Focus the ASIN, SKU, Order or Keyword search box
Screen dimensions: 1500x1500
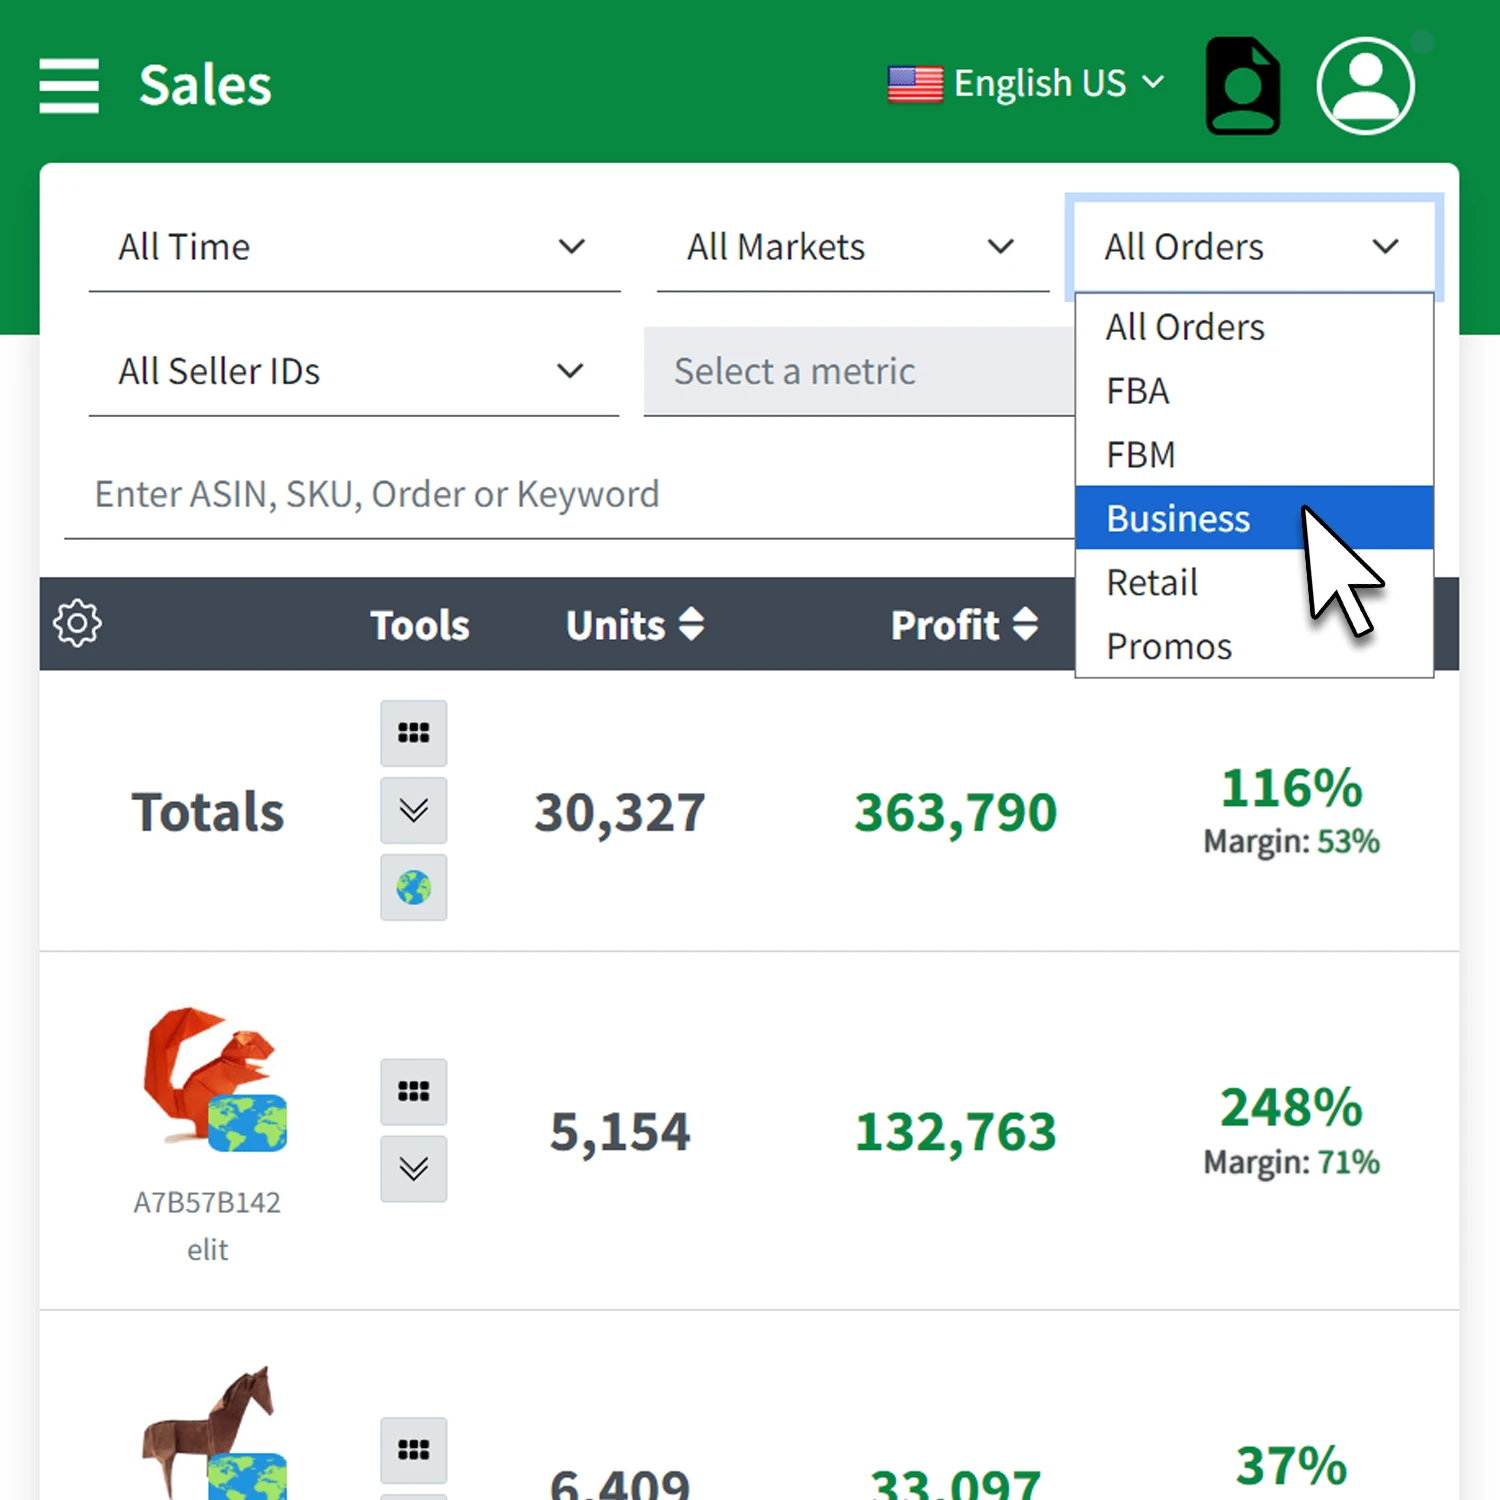570,495
